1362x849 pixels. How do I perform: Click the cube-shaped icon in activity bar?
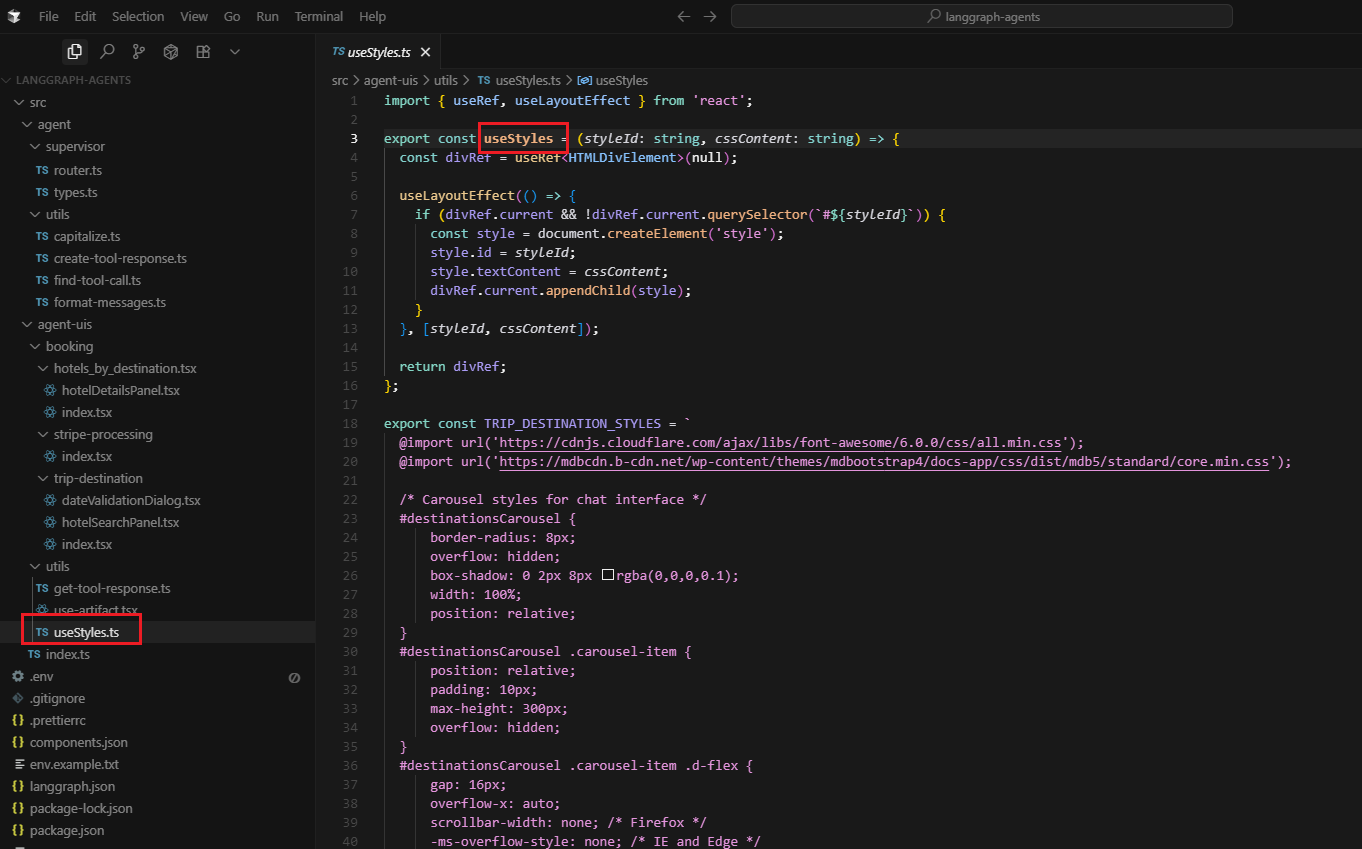click(x=171, y=52)
